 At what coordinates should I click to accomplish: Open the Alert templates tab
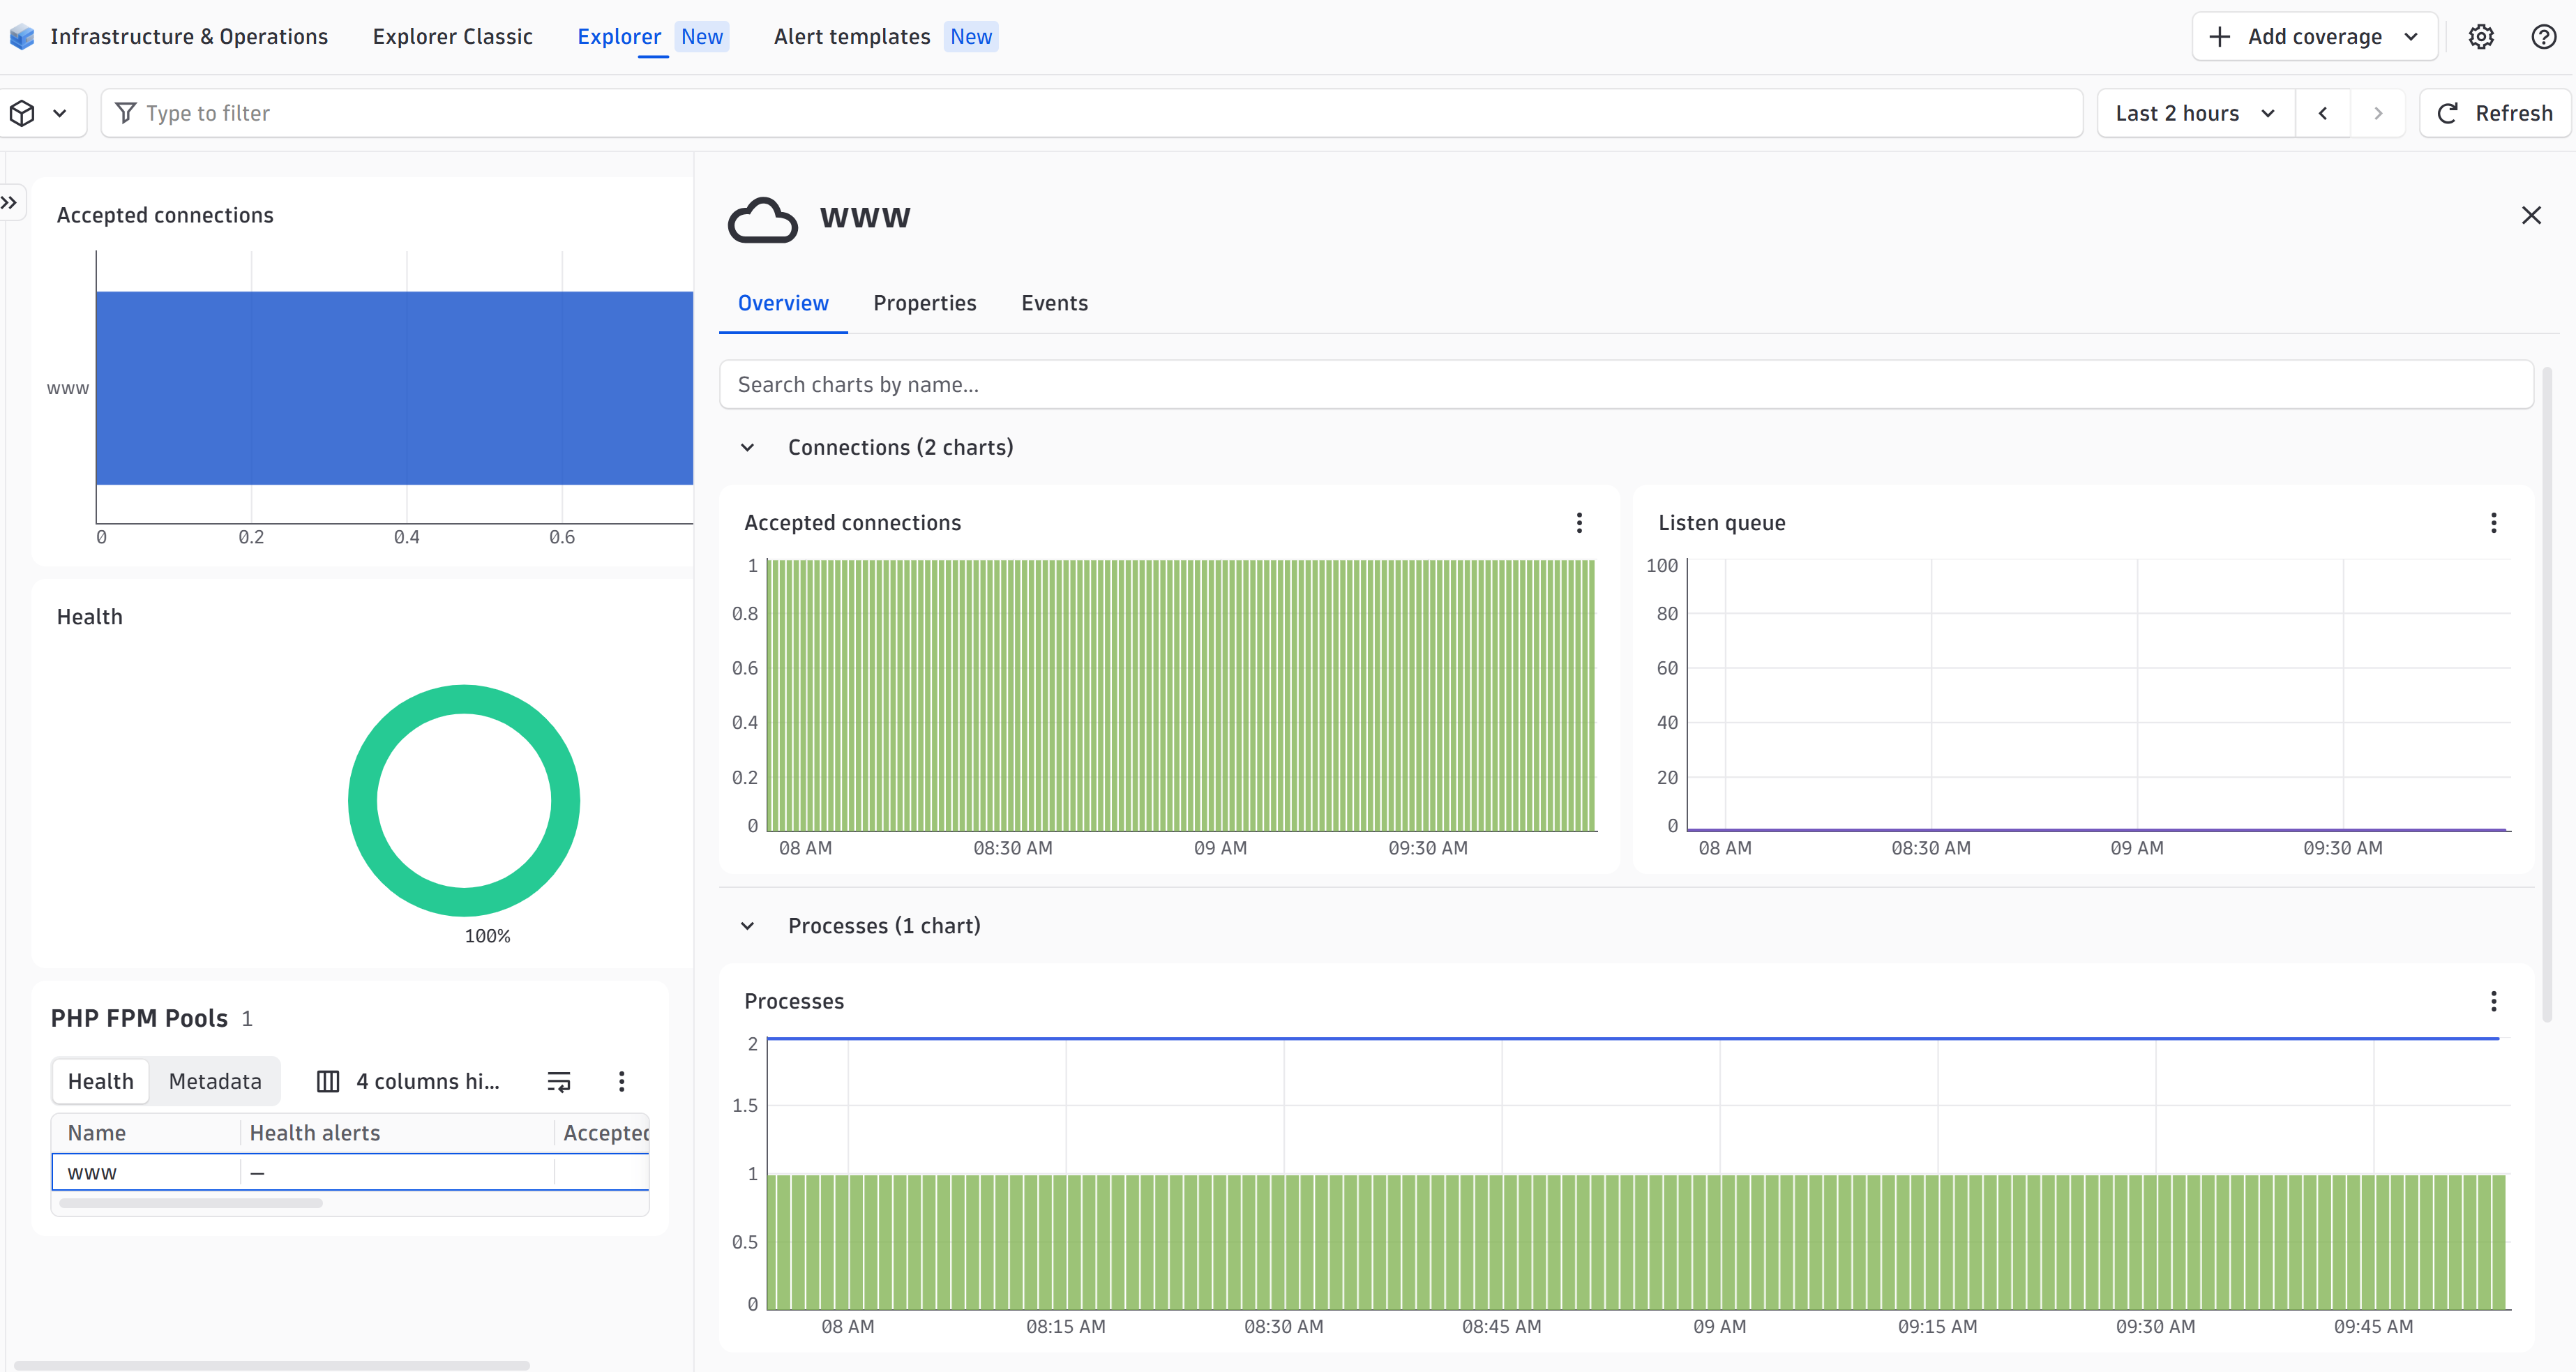[x=852, y=37]
